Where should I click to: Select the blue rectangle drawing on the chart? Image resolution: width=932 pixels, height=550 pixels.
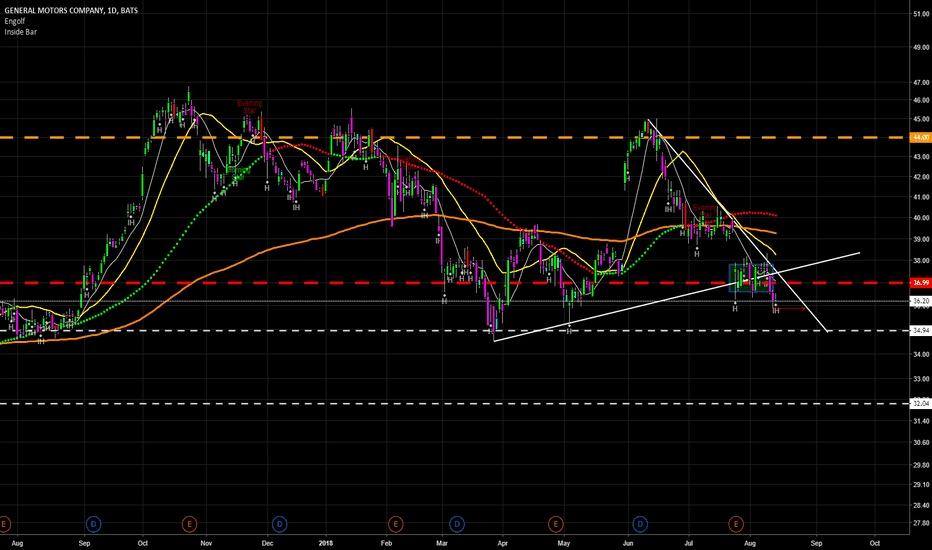[x=751, y=278]
